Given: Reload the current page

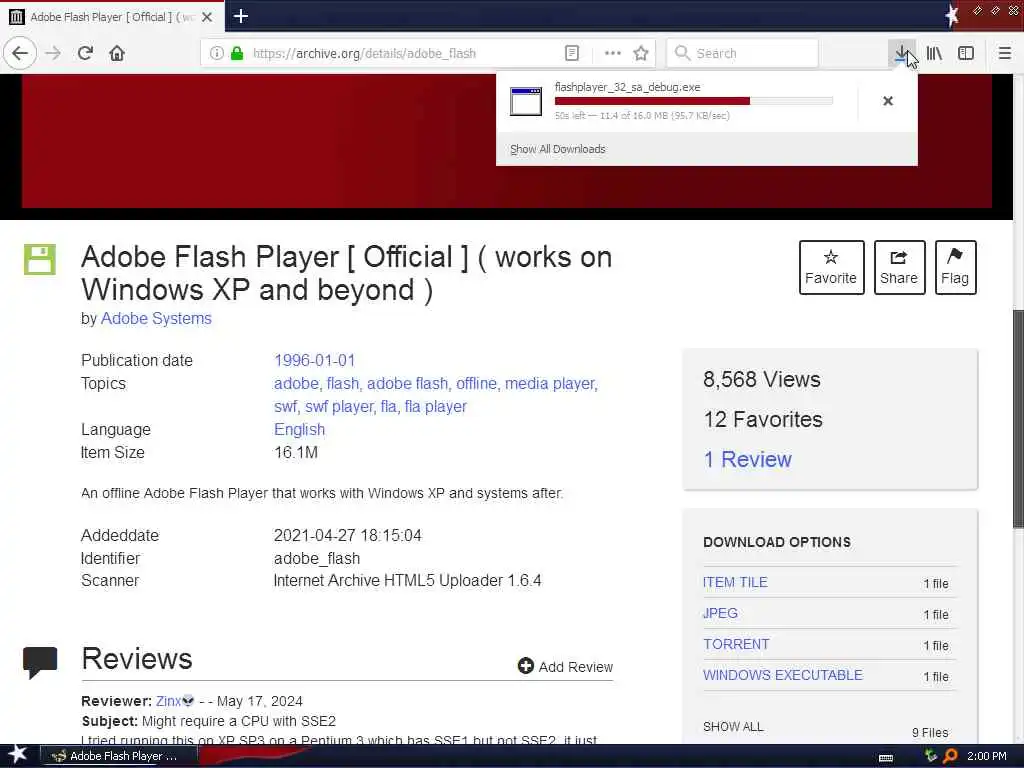Looking at the screenshot, I should [86, 53].
